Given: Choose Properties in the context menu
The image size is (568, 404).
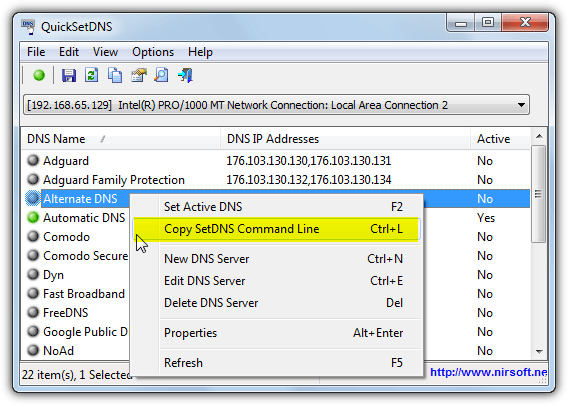Looking at the screenshot, I should 276,333.
